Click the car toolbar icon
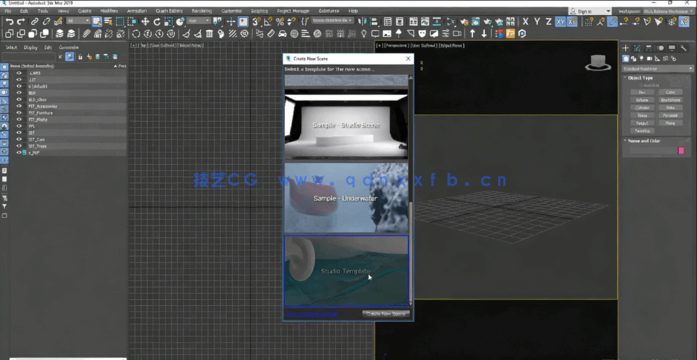Viewport: 697px width, 360px height. click(282, 33)
